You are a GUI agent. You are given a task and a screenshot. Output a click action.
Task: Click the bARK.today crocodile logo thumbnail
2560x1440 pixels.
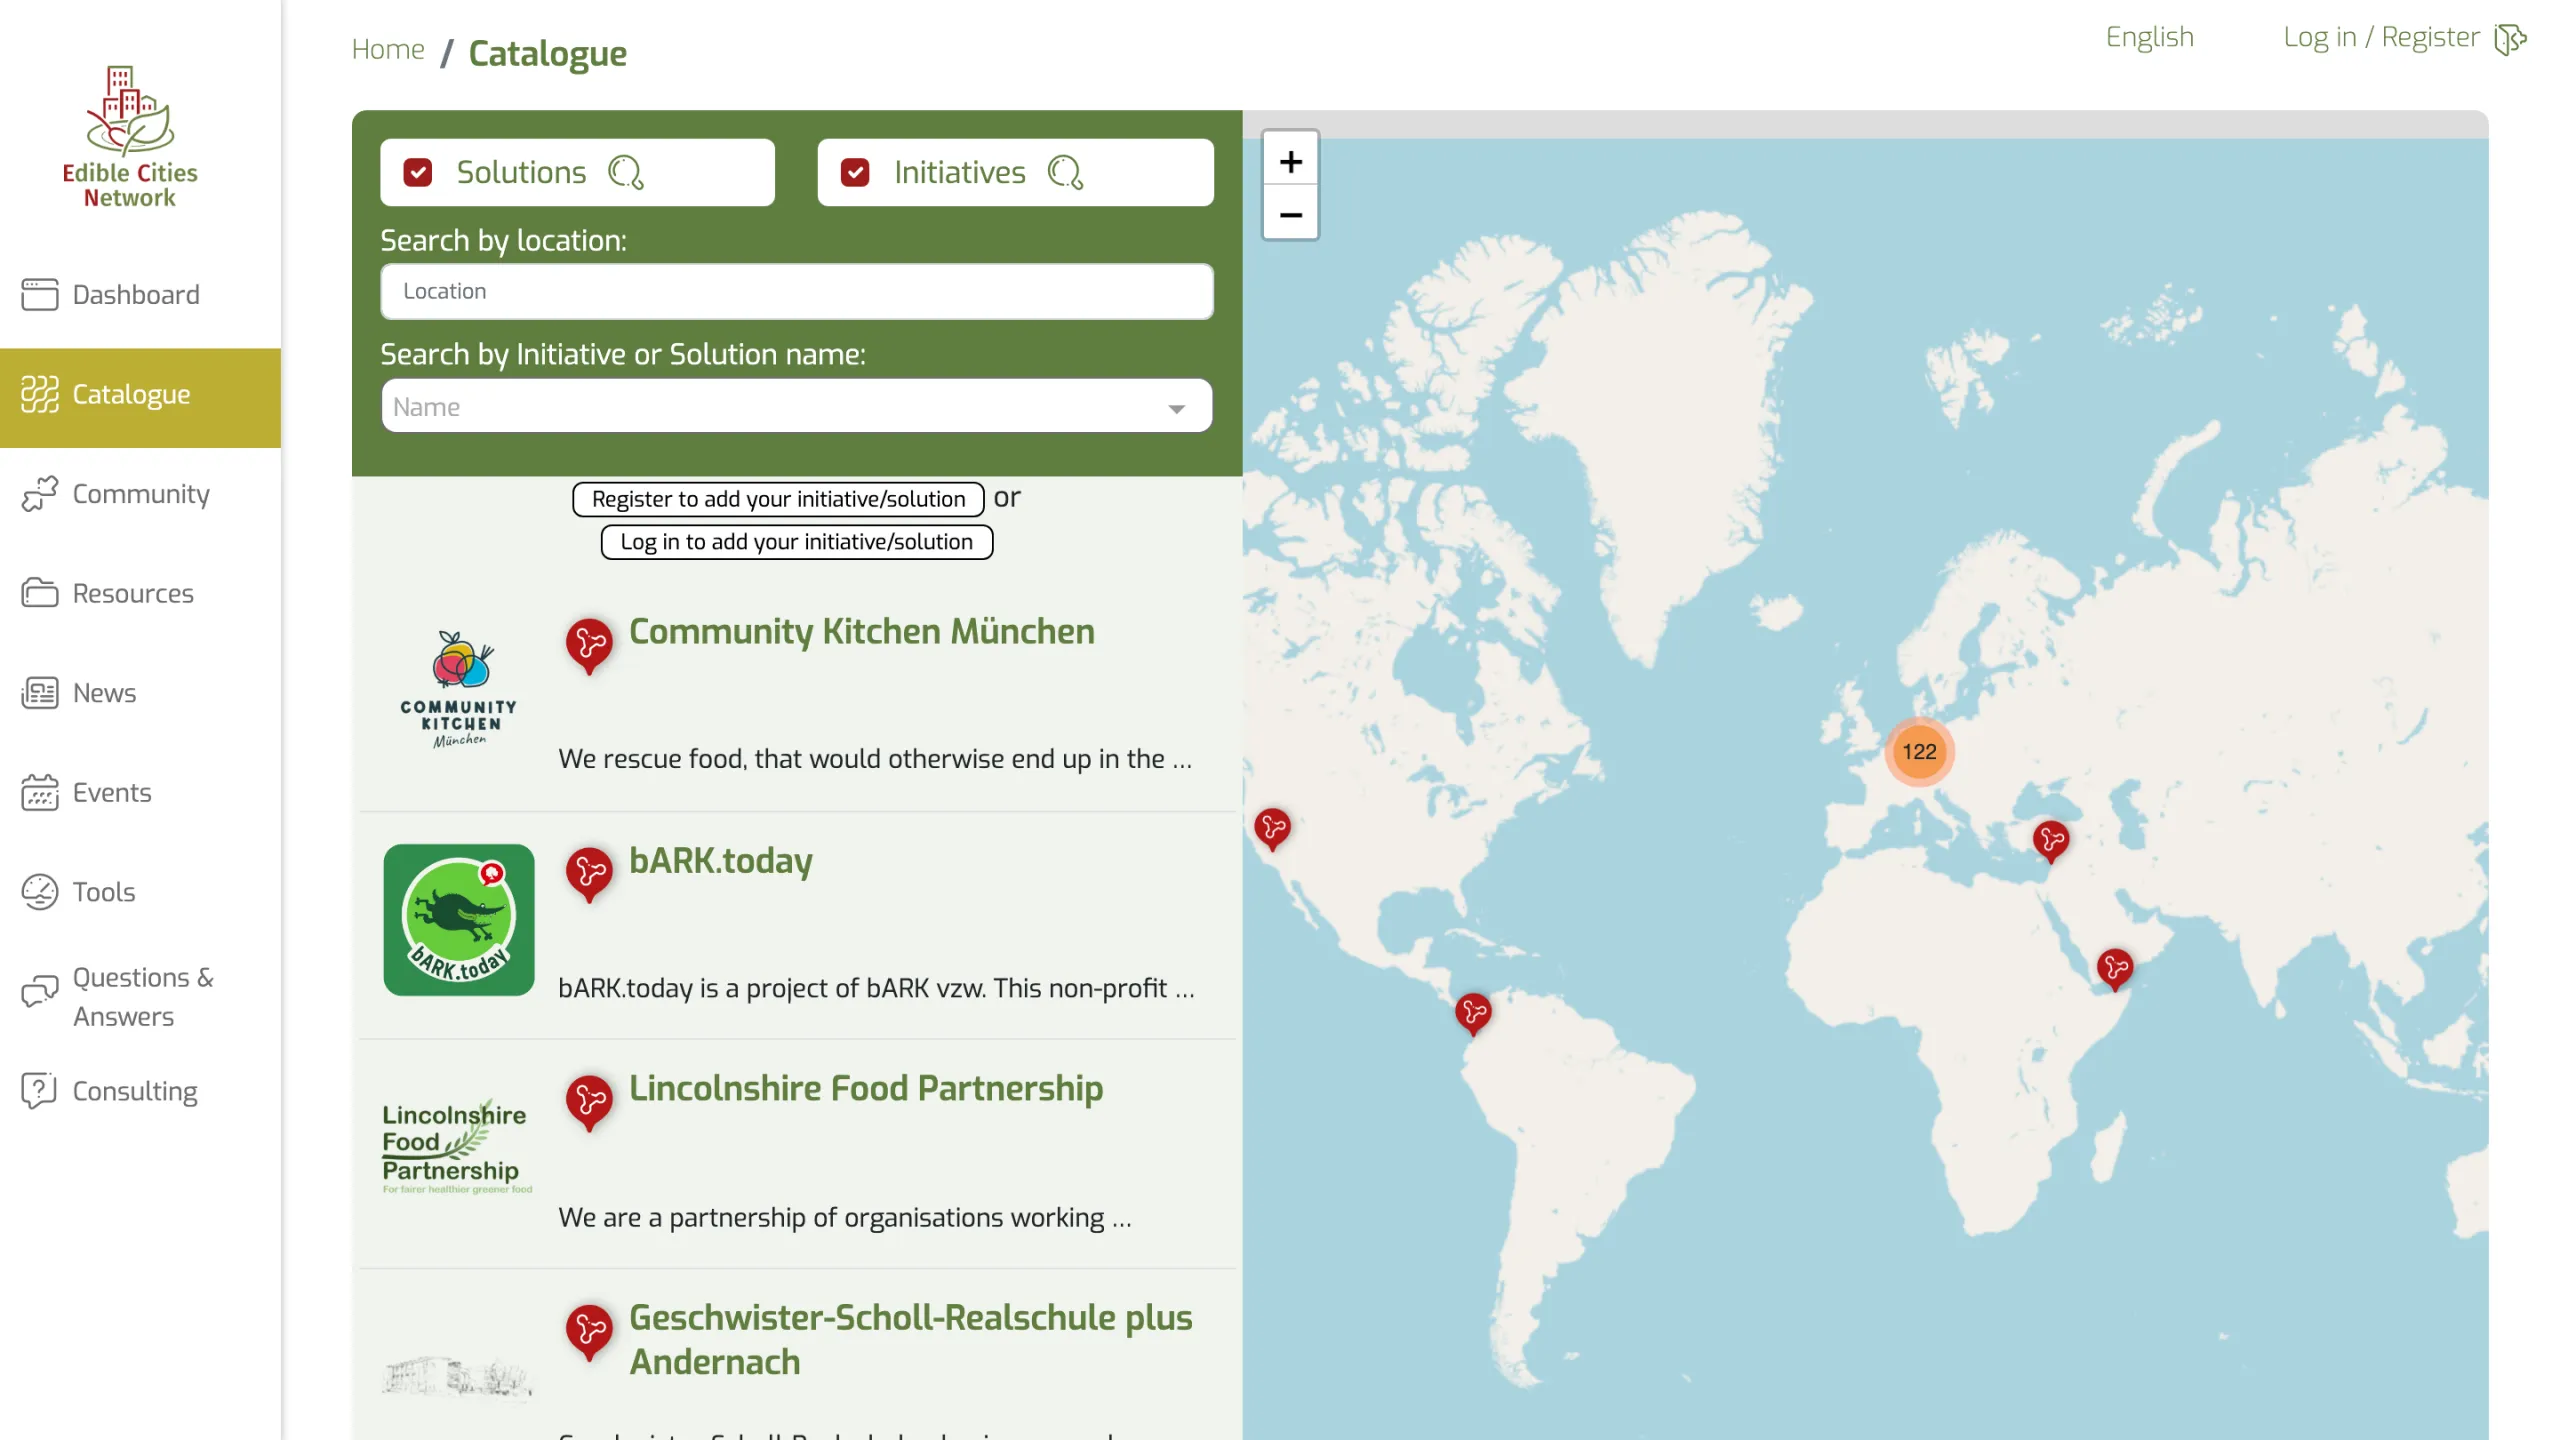[459, 920]
